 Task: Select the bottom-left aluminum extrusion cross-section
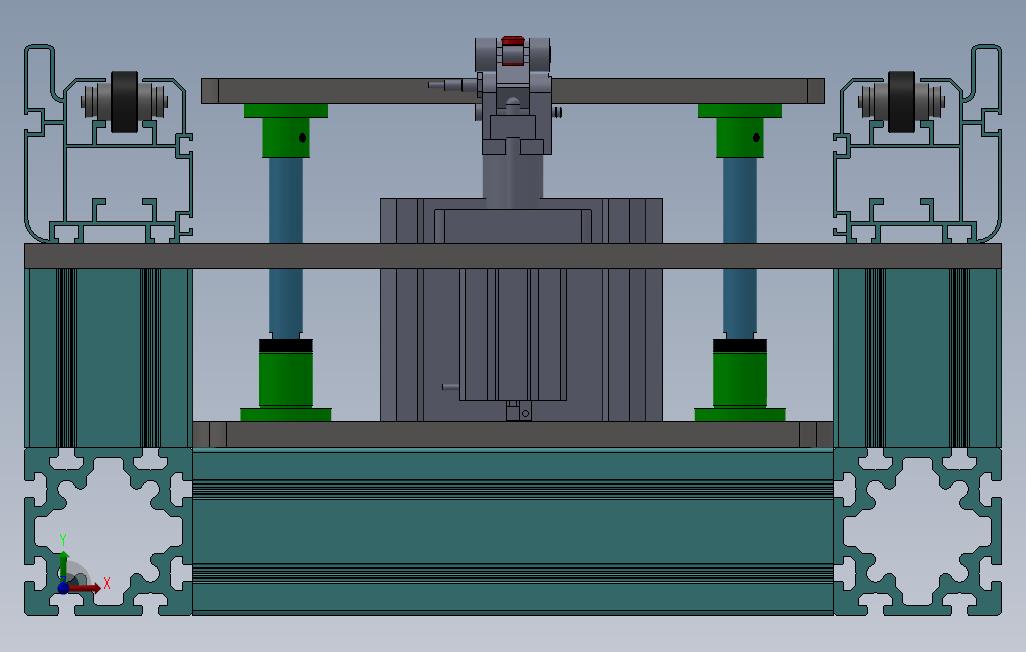click(109, 531)
